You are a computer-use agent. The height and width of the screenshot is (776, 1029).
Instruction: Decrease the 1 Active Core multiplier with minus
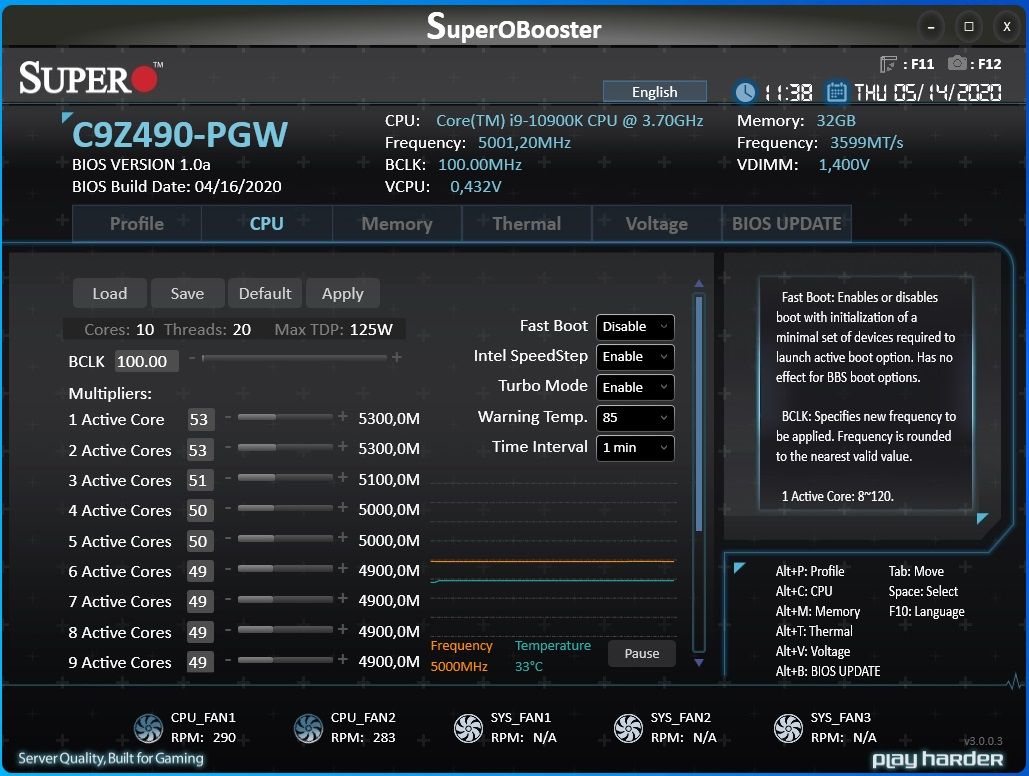coord(228,418)
